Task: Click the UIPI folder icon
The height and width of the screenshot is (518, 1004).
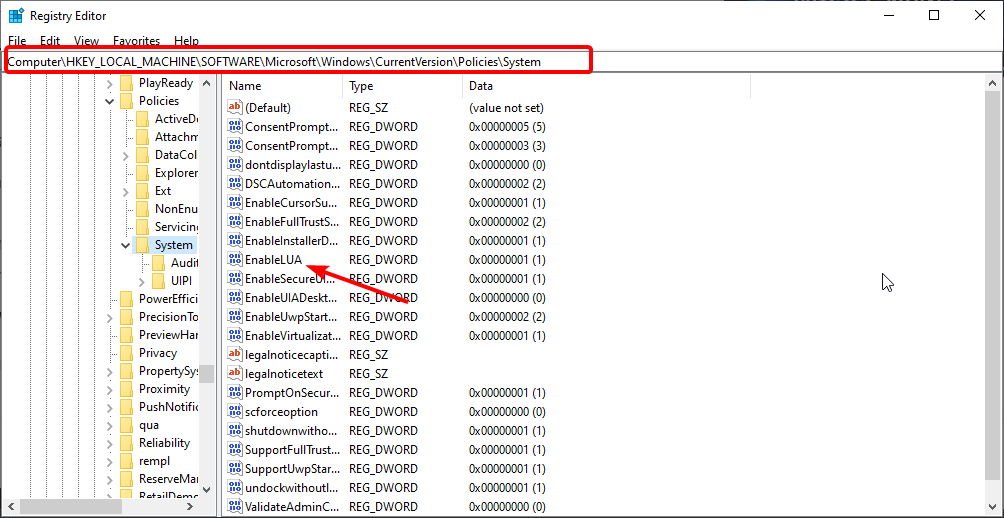Action: point(158,280)
